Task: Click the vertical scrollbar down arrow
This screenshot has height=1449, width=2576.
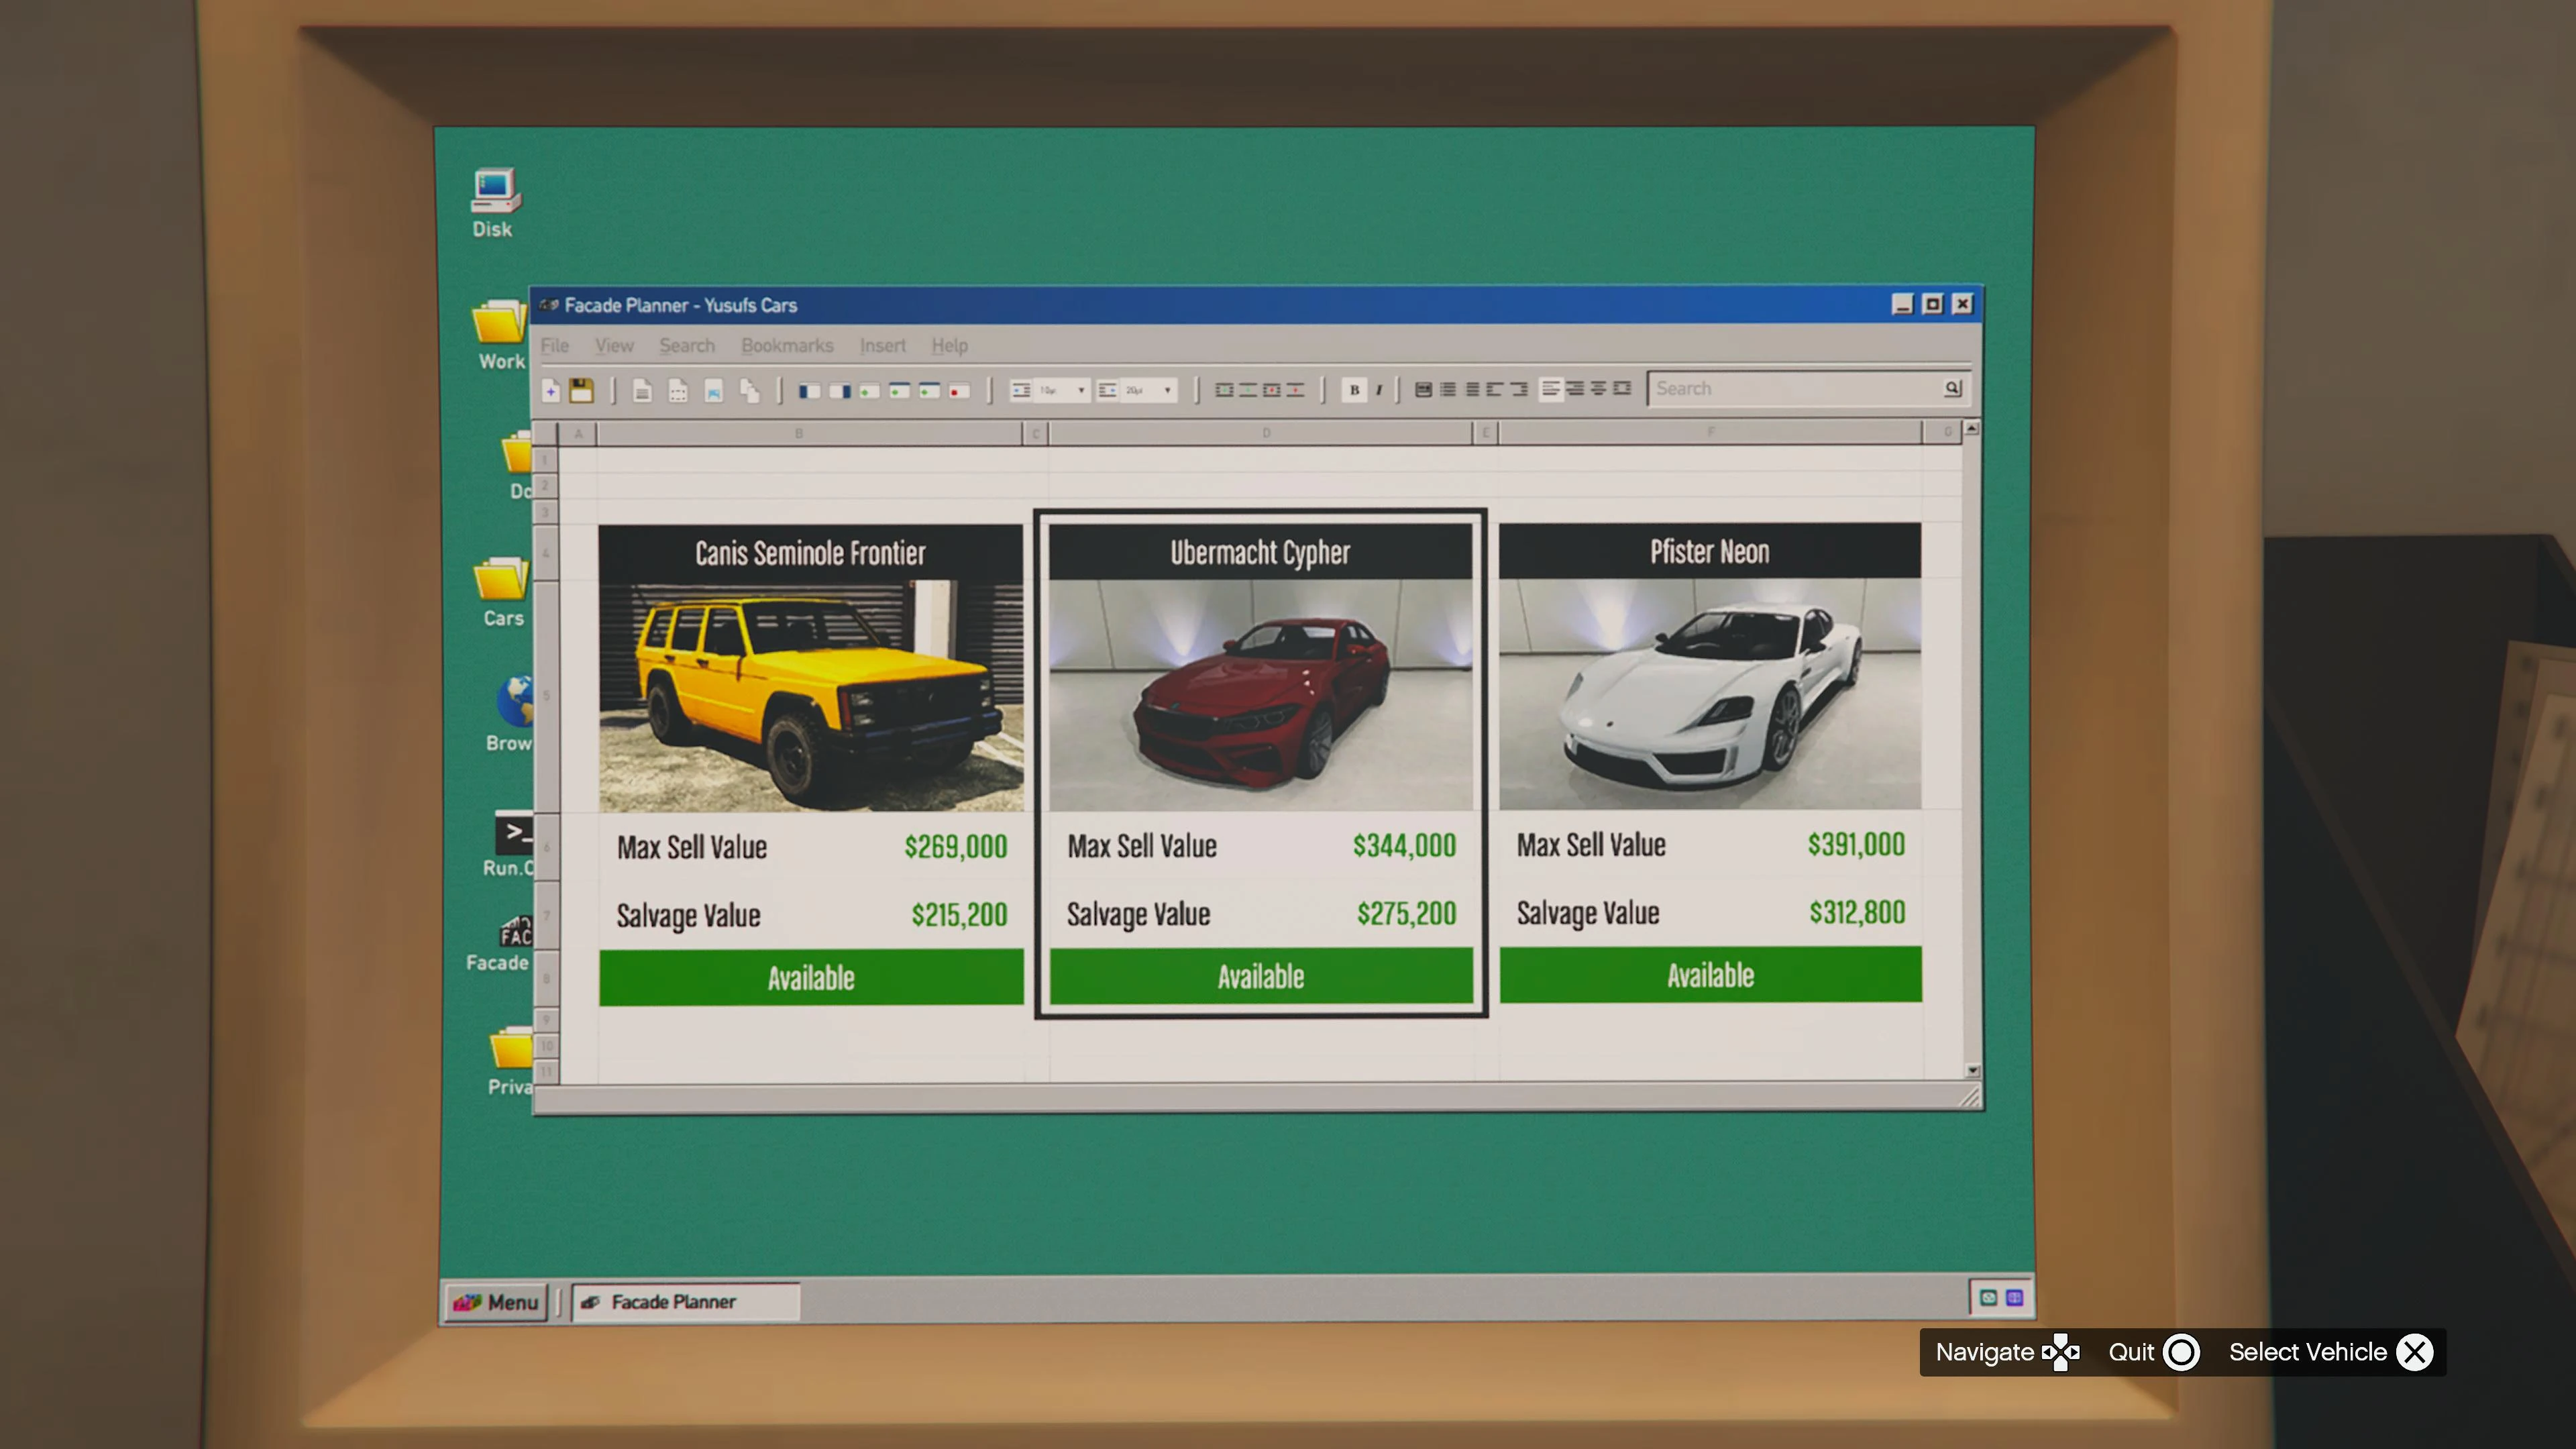Action: tap(1972, 1070)
